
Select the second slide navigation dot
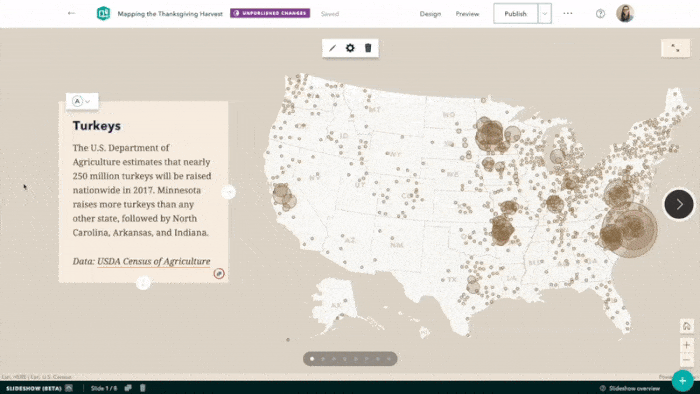click(x=323, y=359)
